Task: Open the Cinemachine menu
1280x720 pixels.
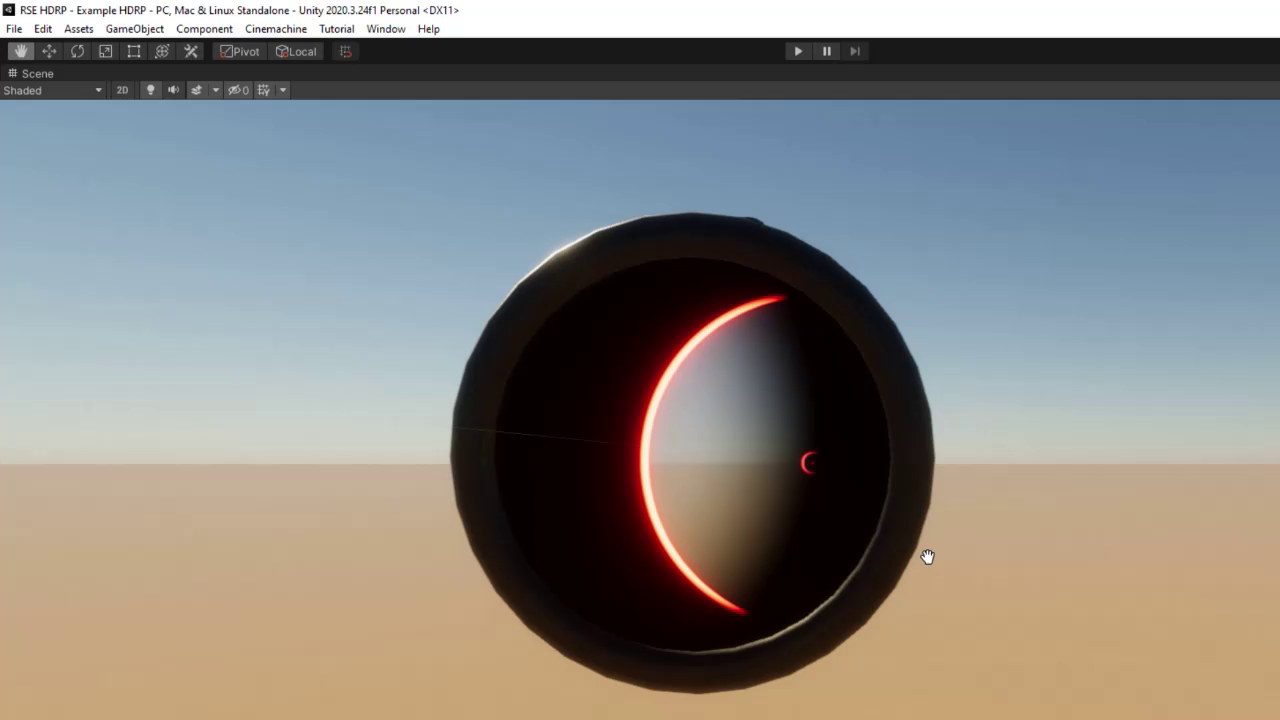Action: [276, 29]
